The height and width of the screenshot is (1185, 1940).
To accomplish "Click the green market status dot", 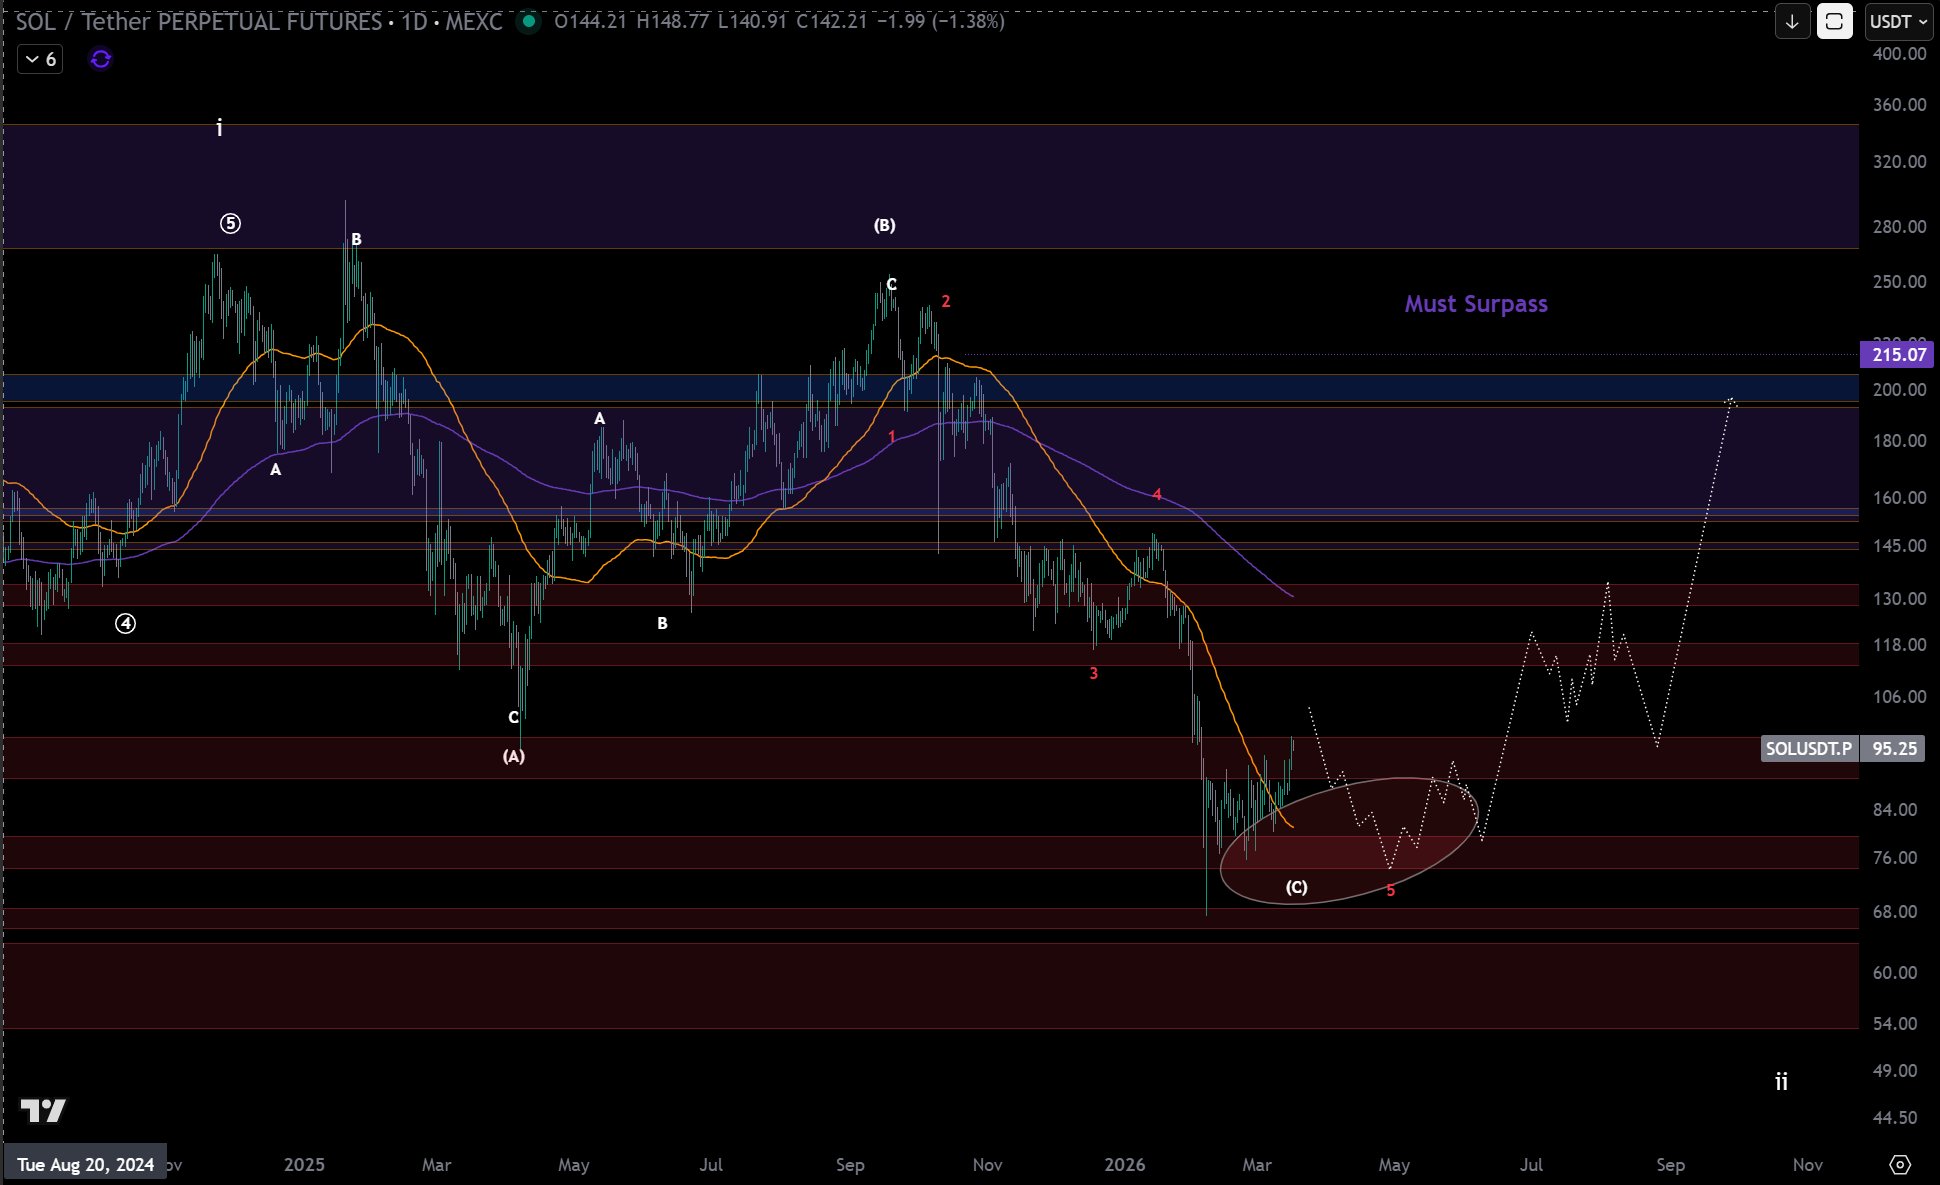I will [x=528, y=21].
